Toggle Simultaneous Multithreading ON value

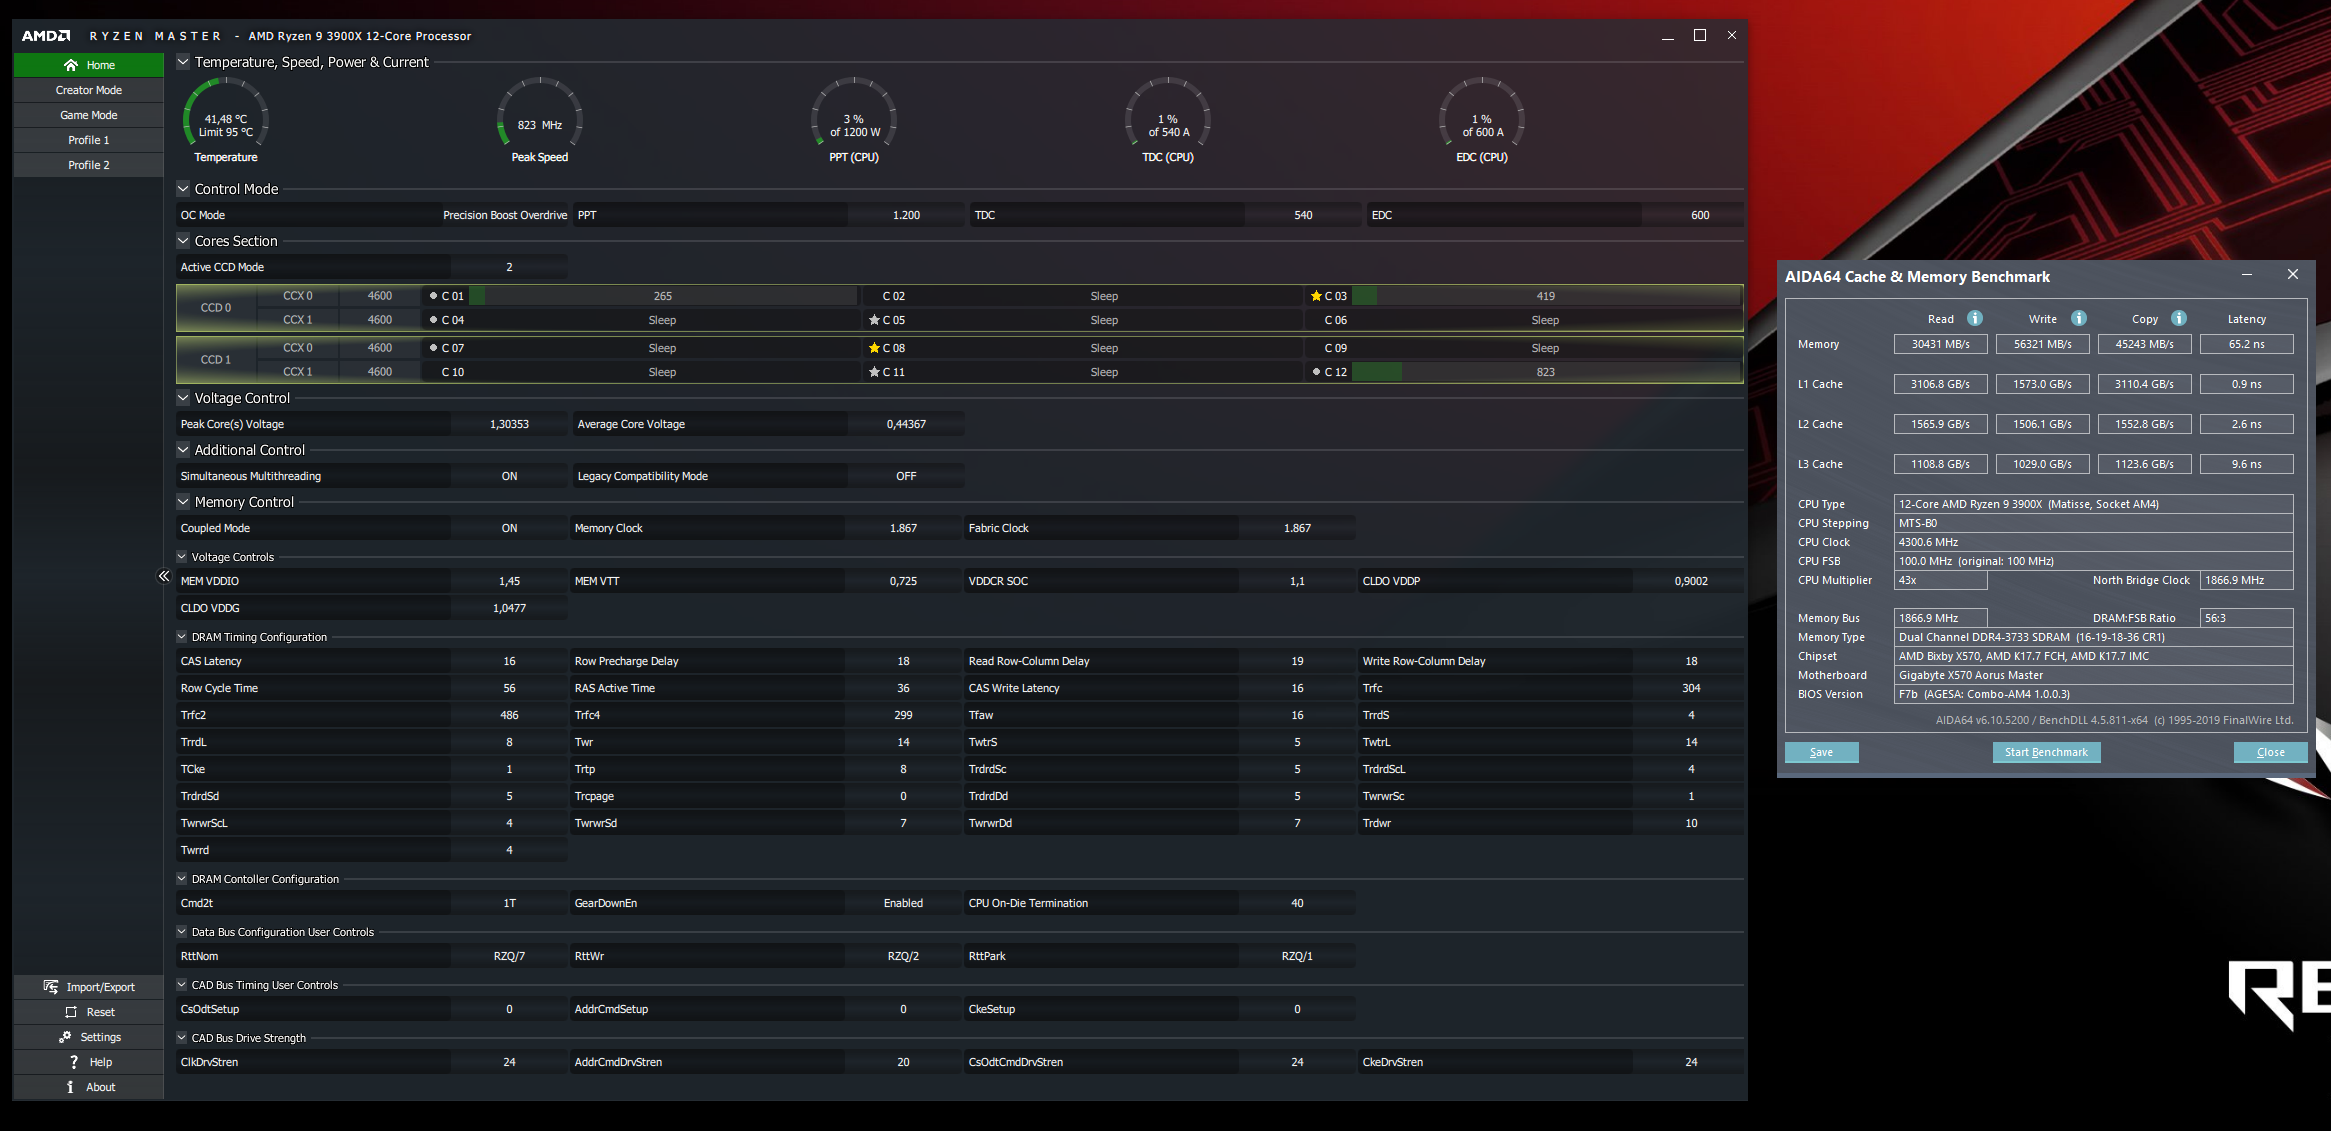pyautogui.click(x=509, y=476)
